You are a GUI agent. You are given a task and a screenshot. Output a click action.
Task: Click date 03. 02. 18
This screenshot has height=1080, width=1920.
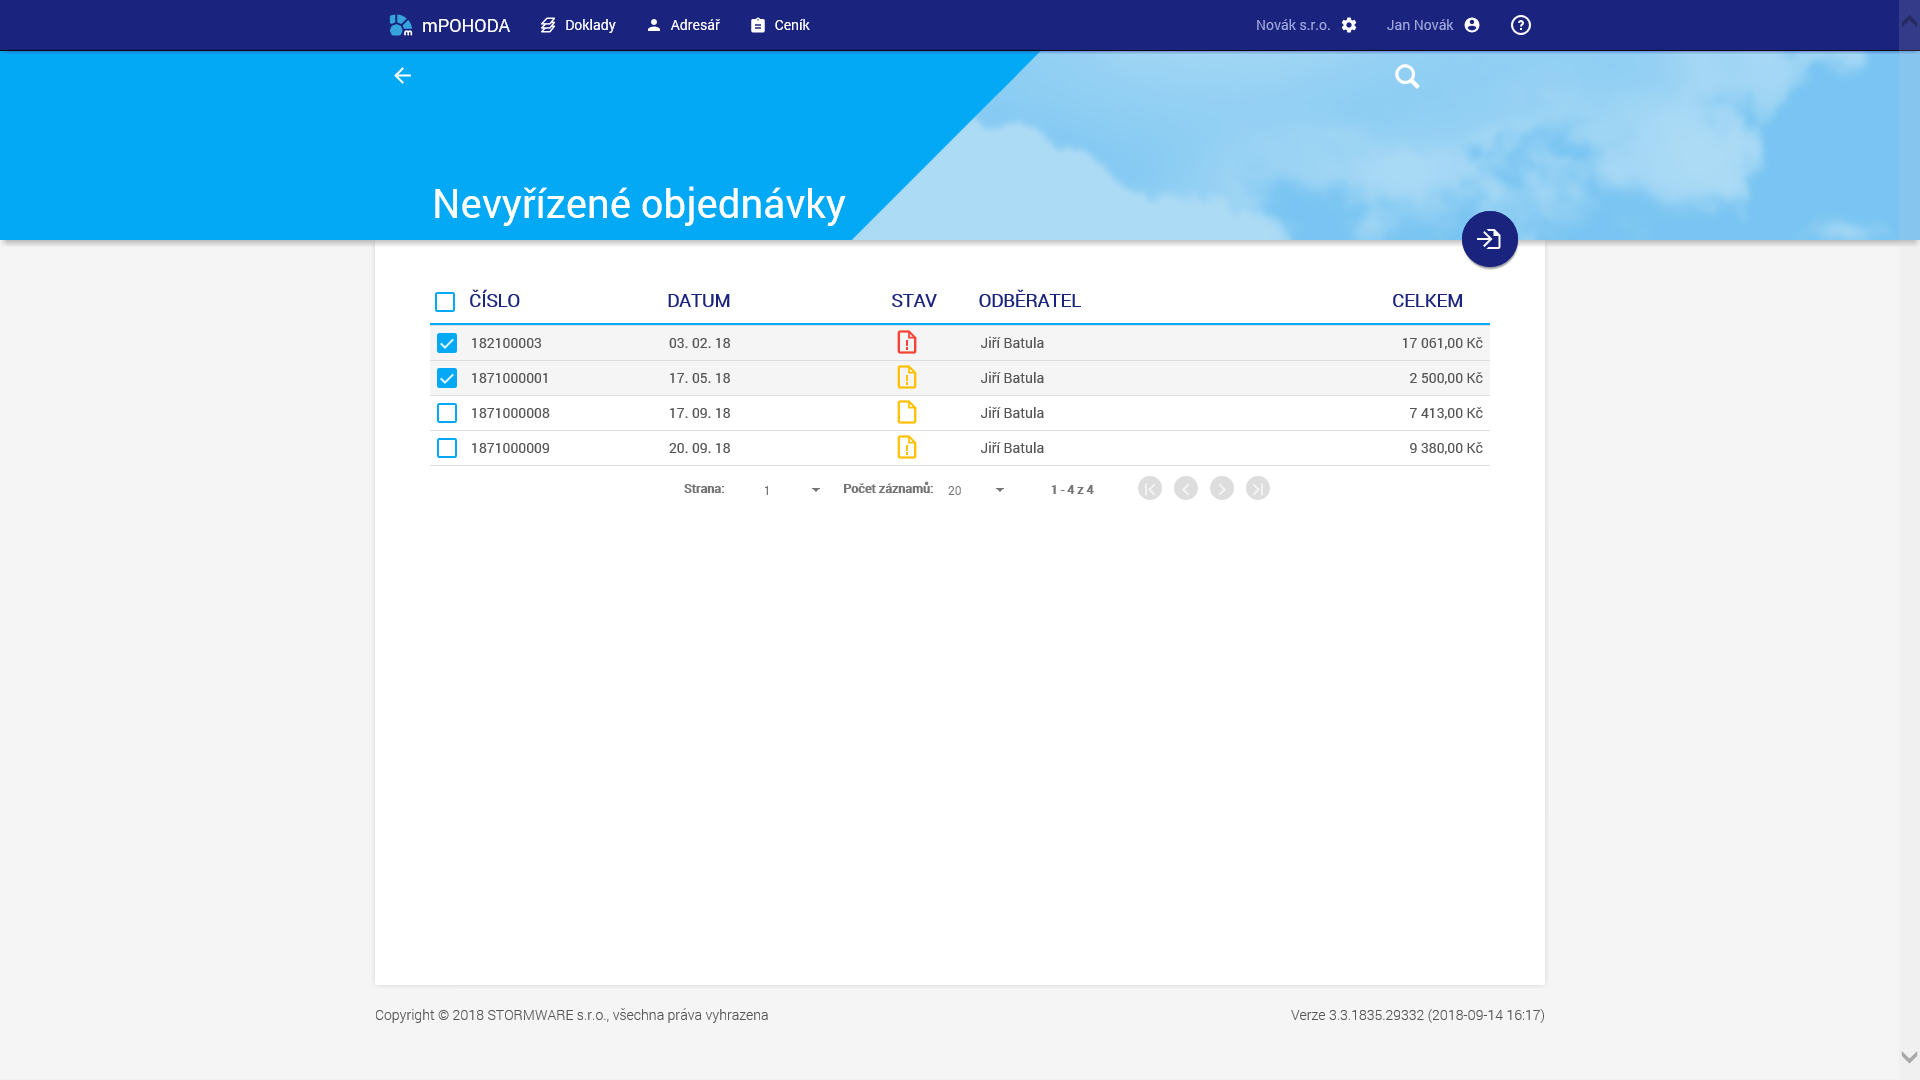coord(700,343)
